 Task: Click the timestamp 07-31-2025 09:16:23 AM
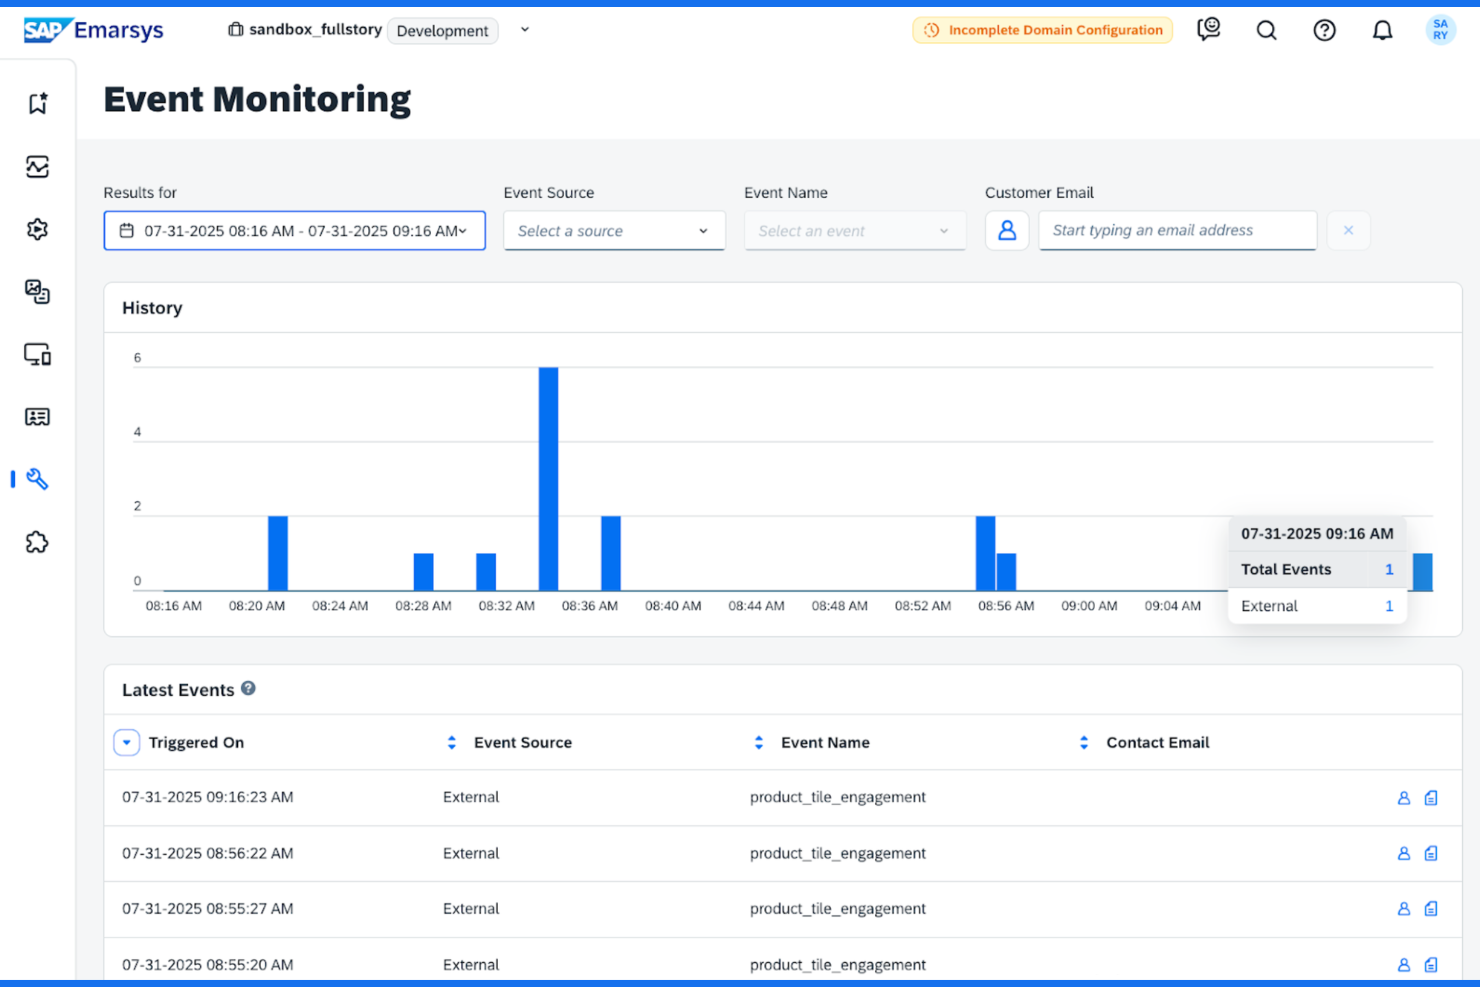(208, 797)
